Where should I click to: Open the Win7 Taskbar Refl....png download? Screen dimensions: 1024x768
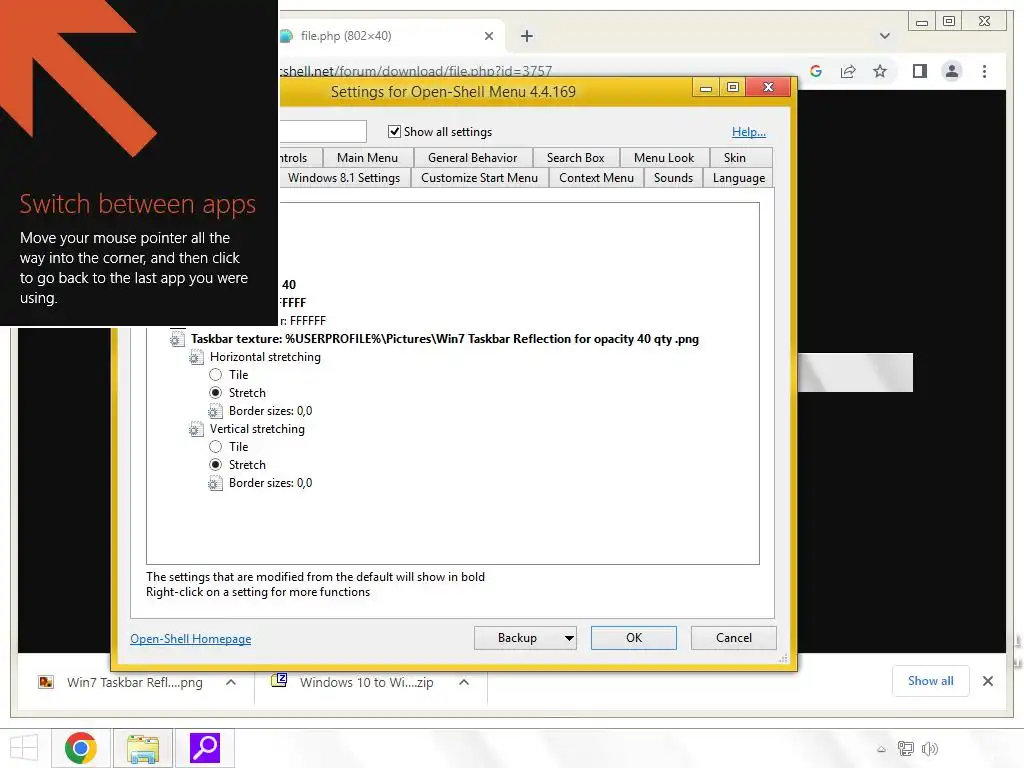(x=135, y=682)
